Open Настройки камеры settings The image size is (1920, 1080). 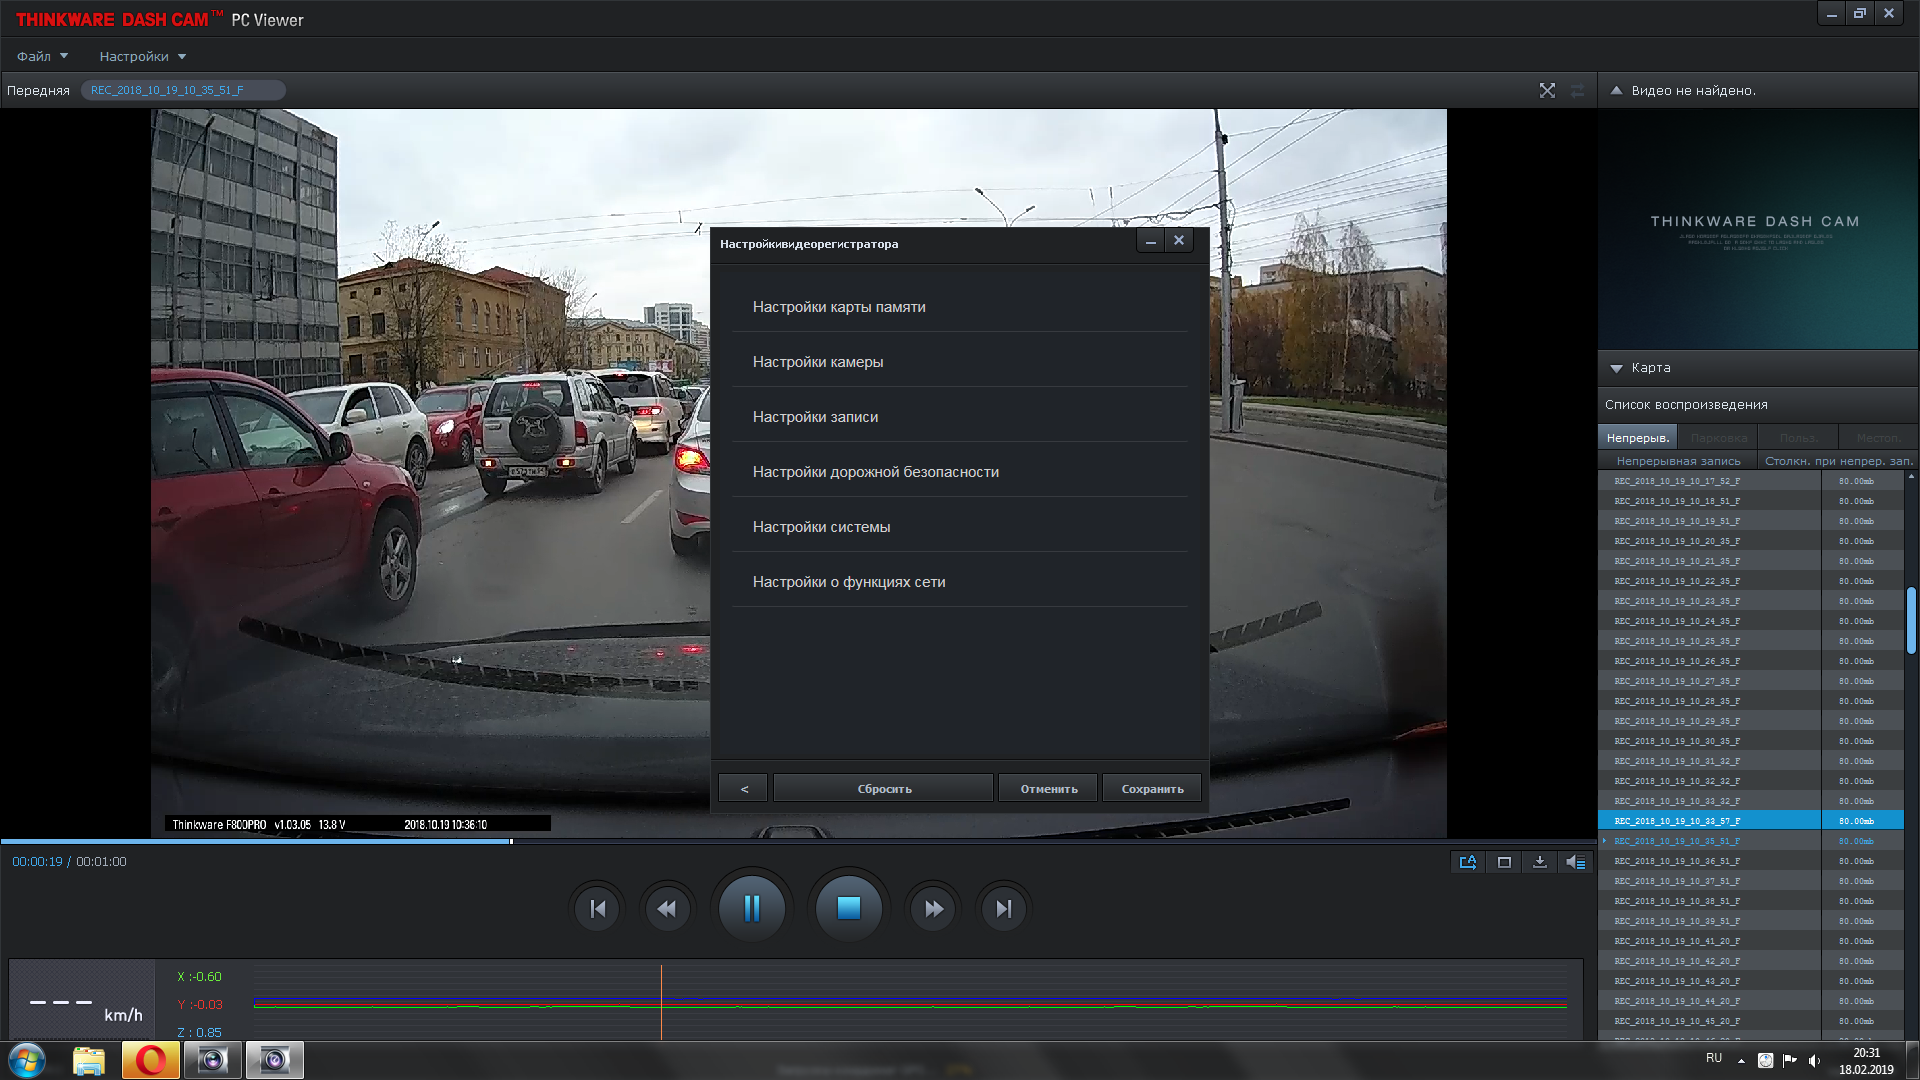tap(818, 362)
